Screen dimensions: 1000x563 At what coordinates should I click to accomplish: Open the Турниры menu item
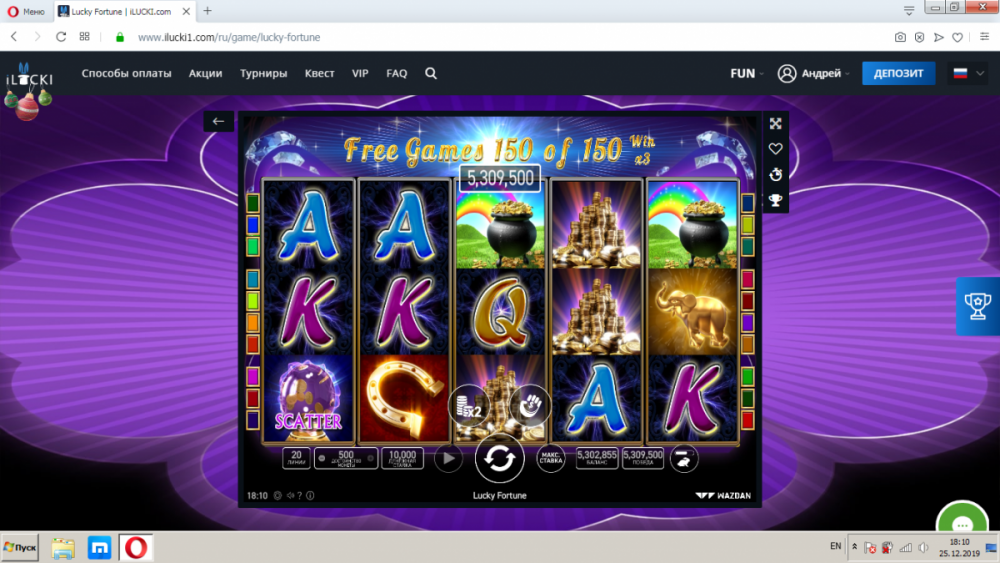(263, 73)
